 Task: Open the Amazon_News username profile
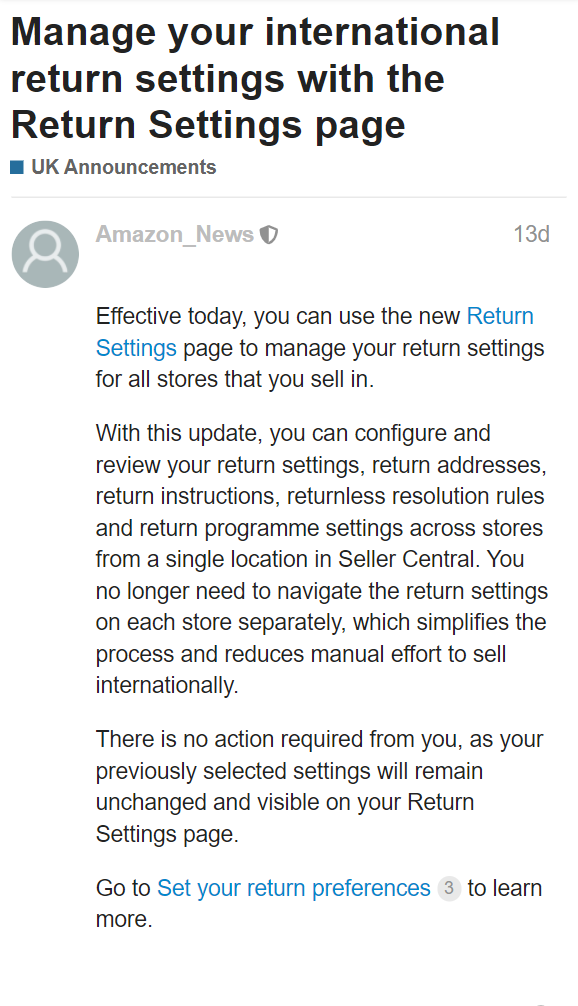coord(174,235)
